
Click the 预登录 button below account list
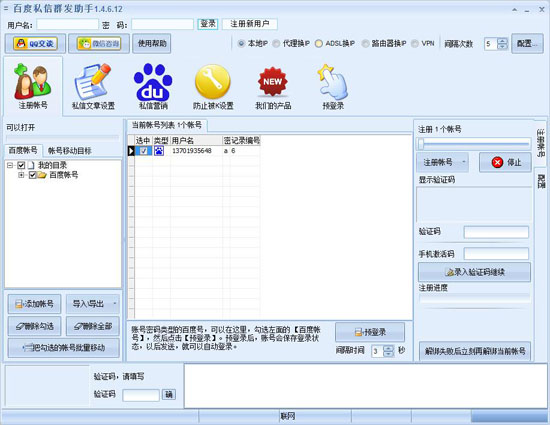(x=370, y=332)
